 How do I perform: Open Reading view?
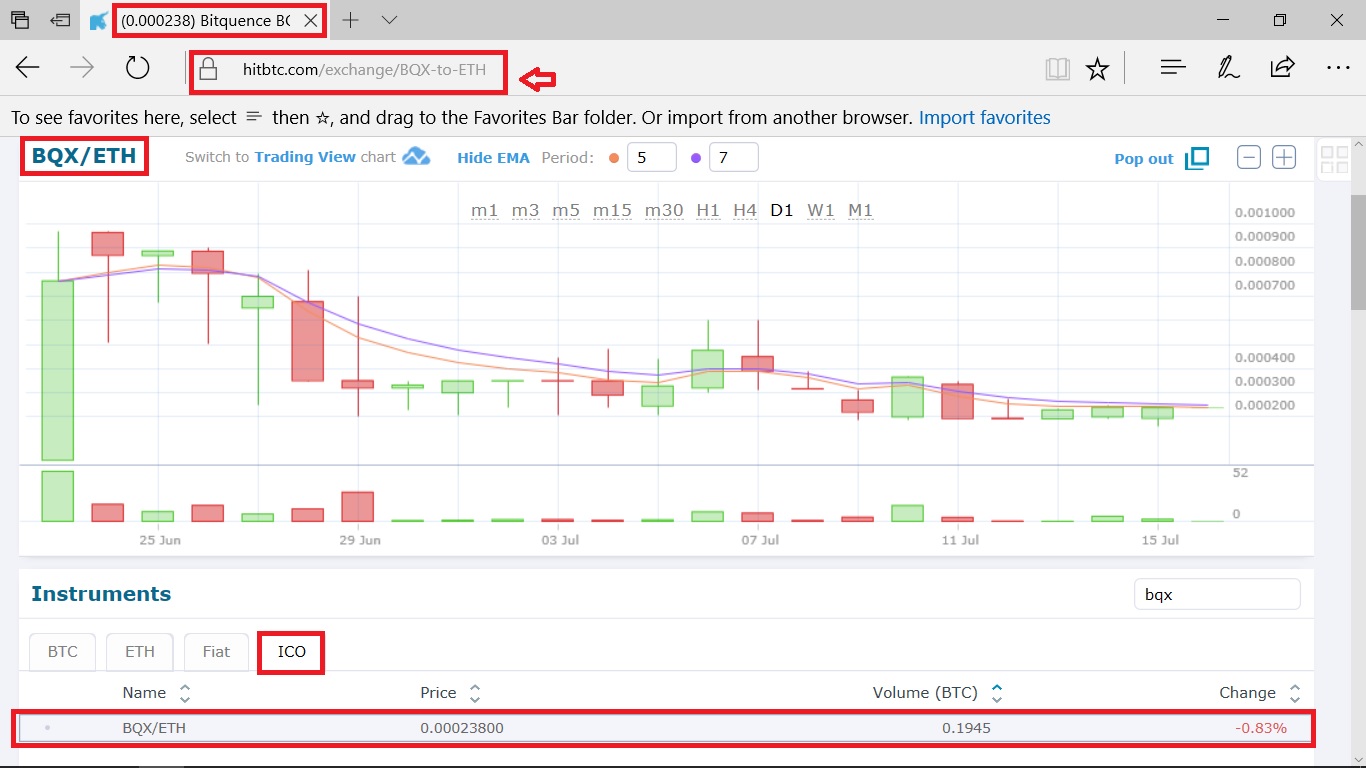[x=1057, y=69]
